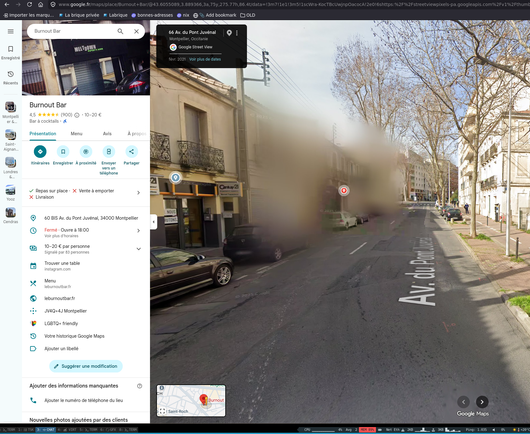Expand the dining options row chevron
The height and width of the screenshot is (434, 530).
(138, 193)
